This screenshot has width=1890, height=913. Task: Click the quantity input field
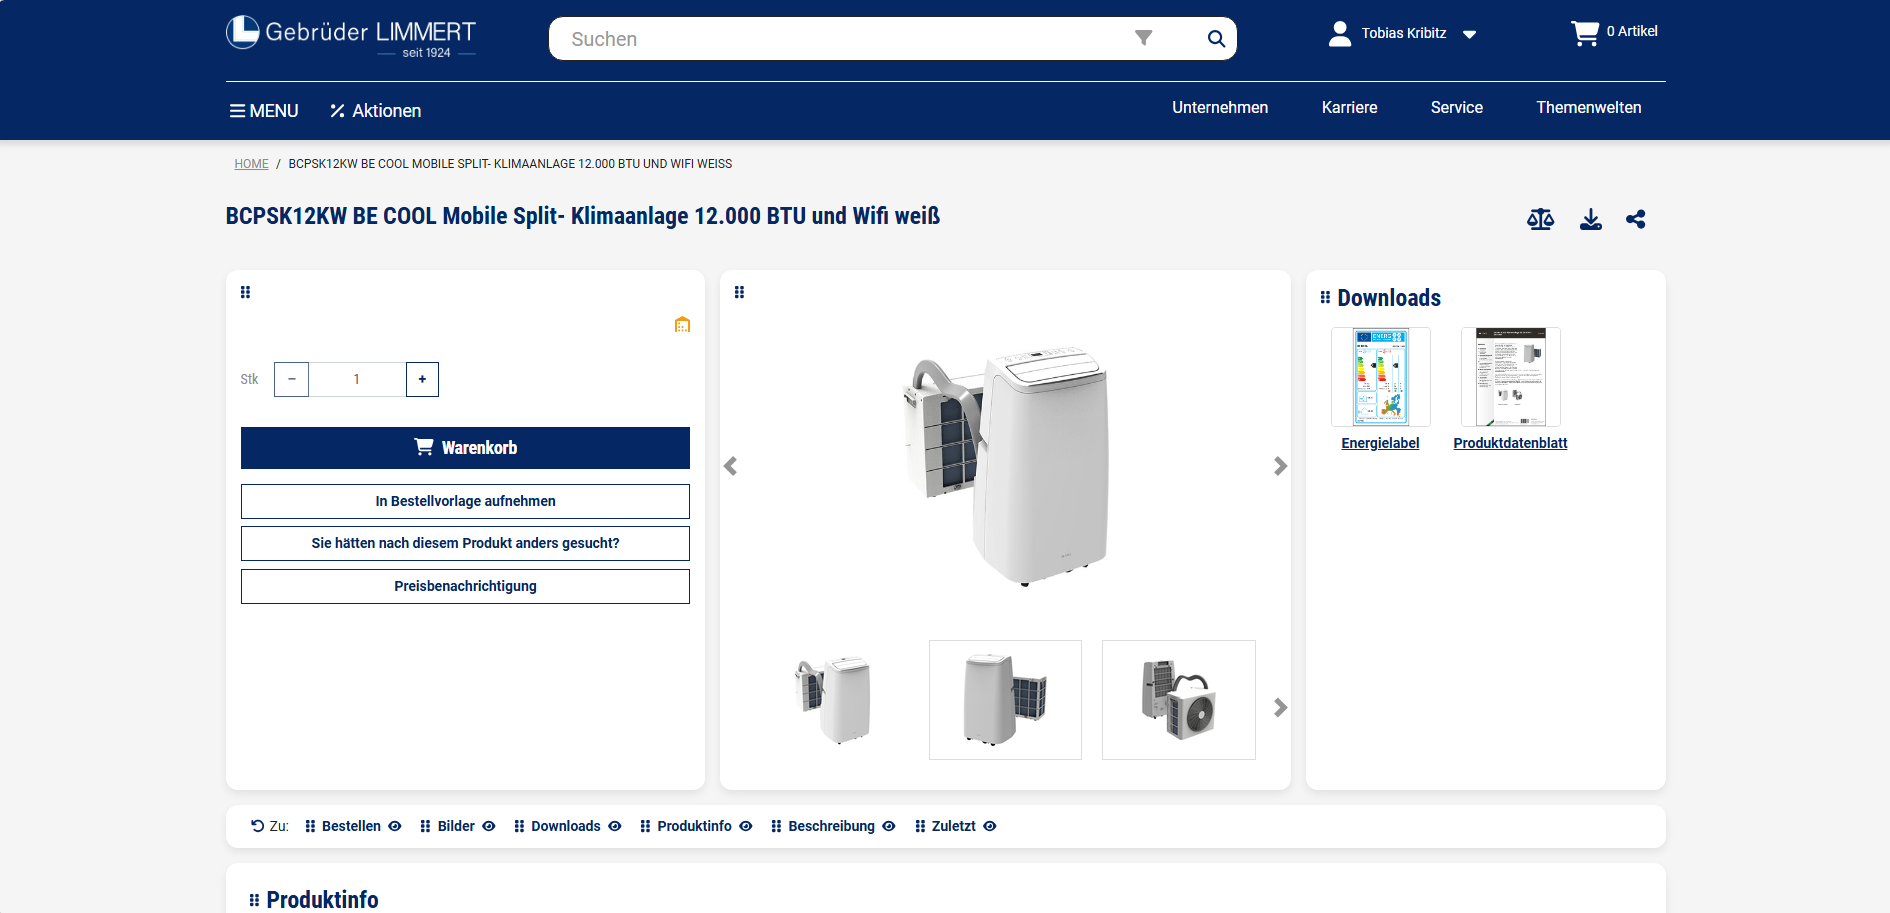(x=357, y=379)
